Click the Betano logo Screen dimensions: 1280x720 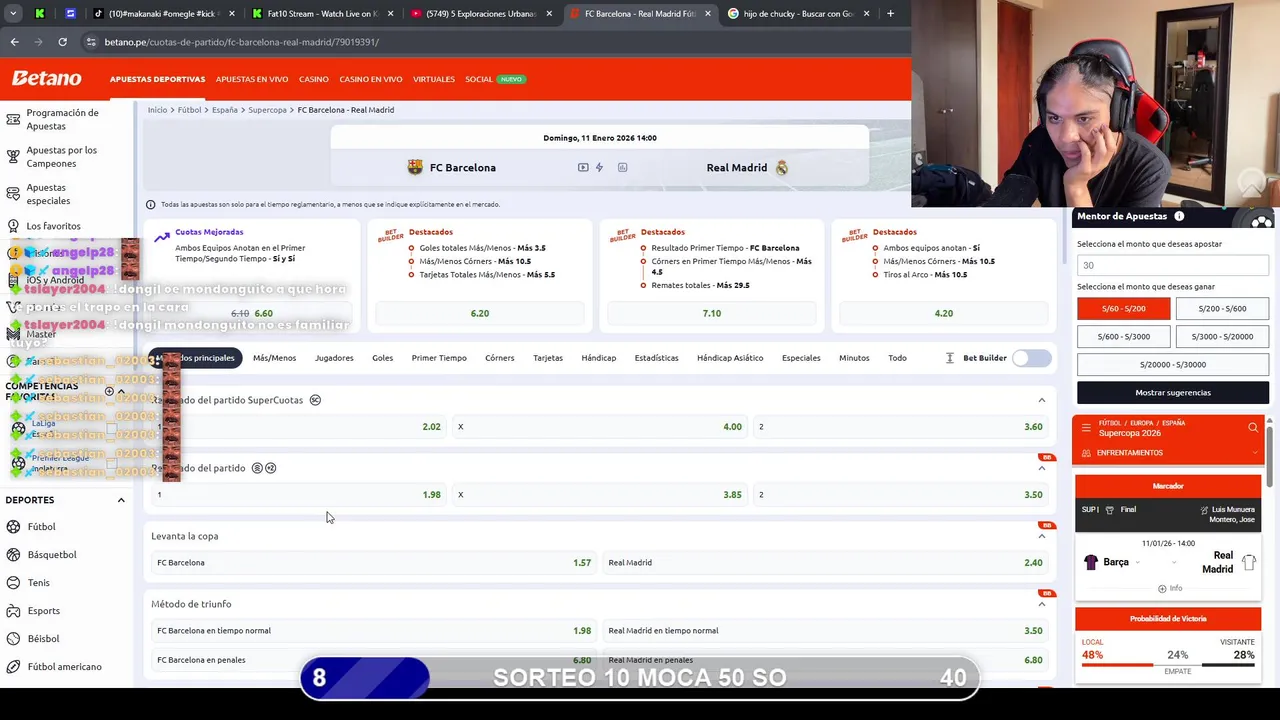coord(46,78)
